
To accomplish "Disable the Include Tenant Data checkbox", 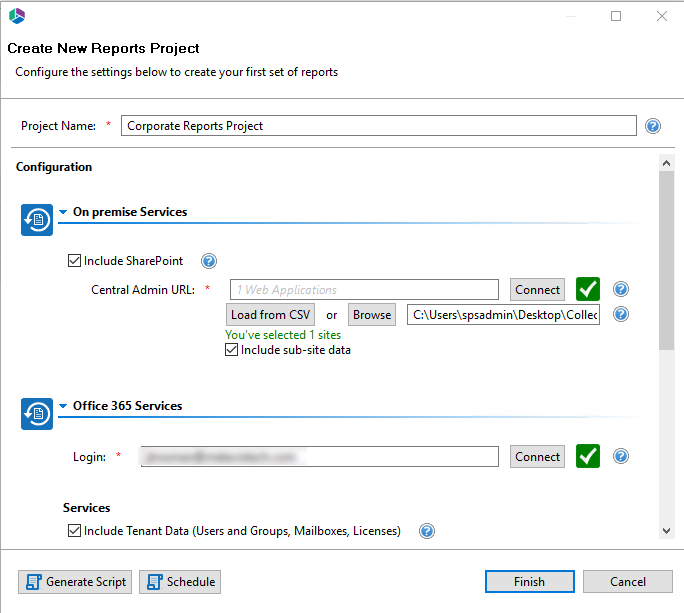I will [x=74, y=531].
